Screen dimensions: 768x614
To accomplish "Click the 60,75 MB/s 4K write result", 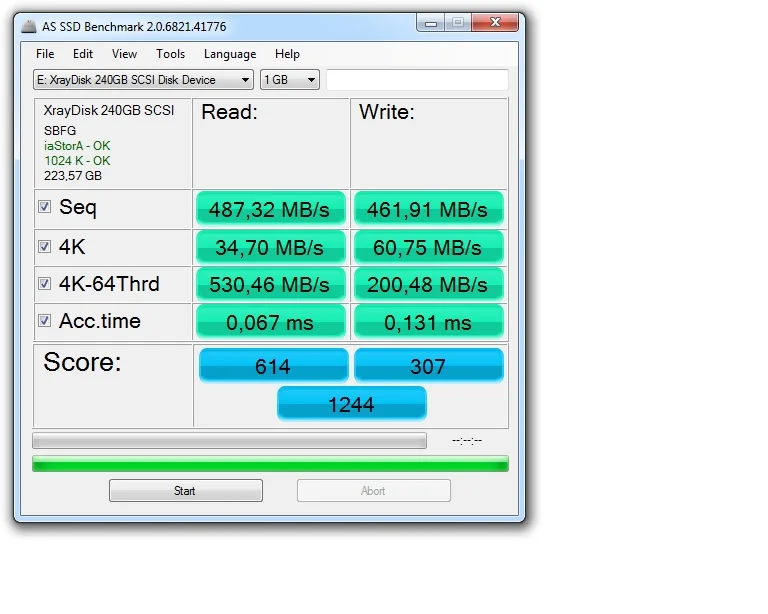I will [x=429, y=247].
